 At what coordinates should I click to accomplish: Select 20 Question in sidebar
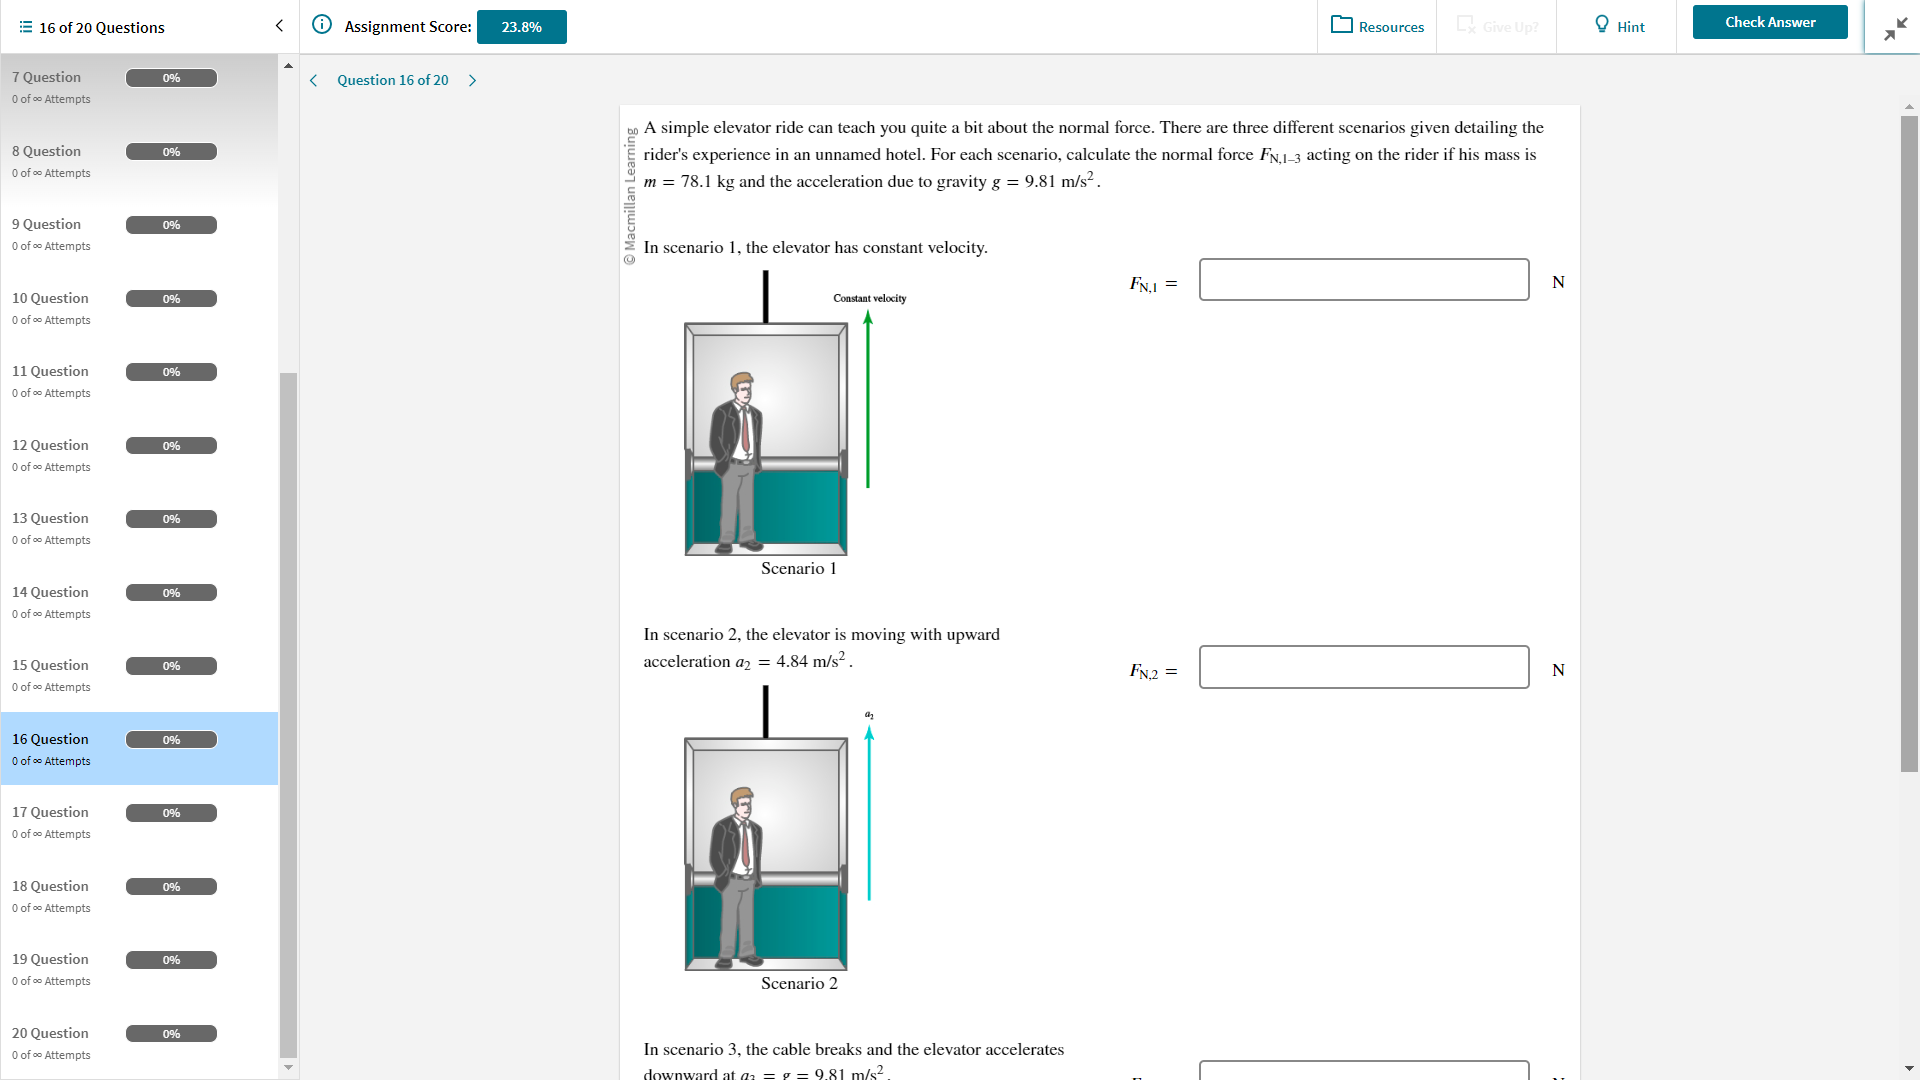[50, 1033]
